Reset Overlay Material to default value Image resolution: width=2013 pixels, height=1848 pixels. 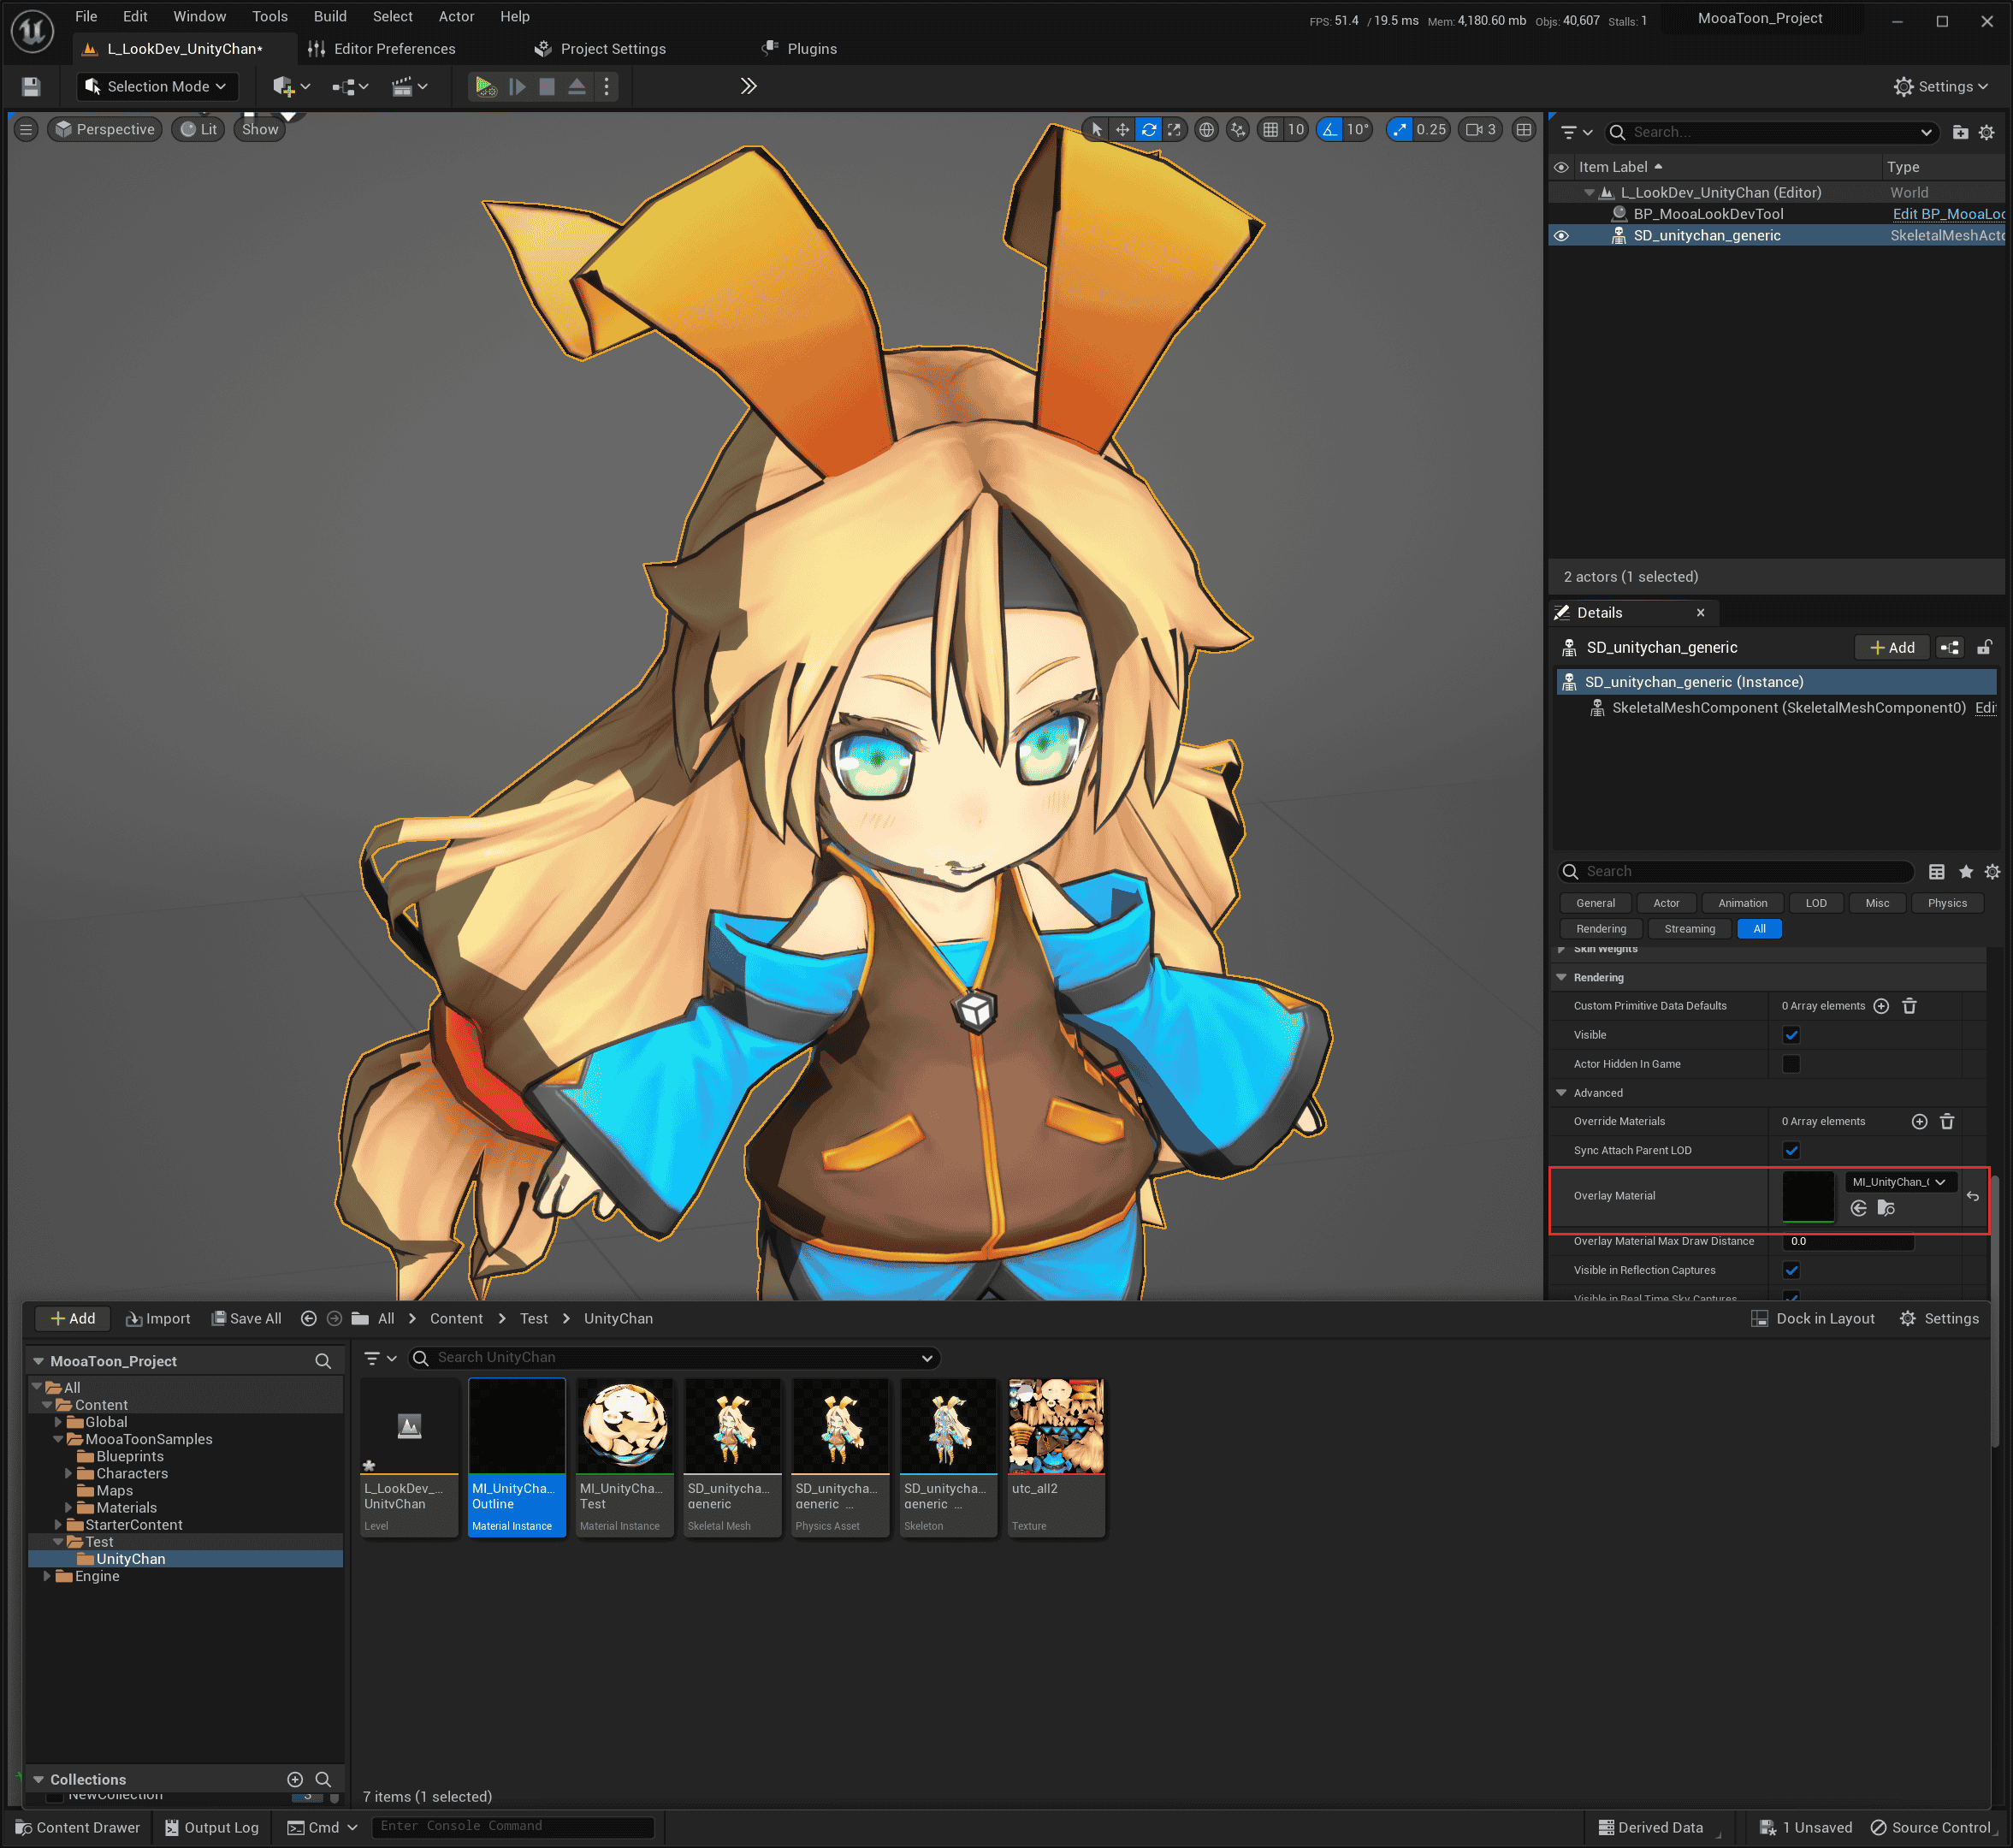point(1972,1196)
